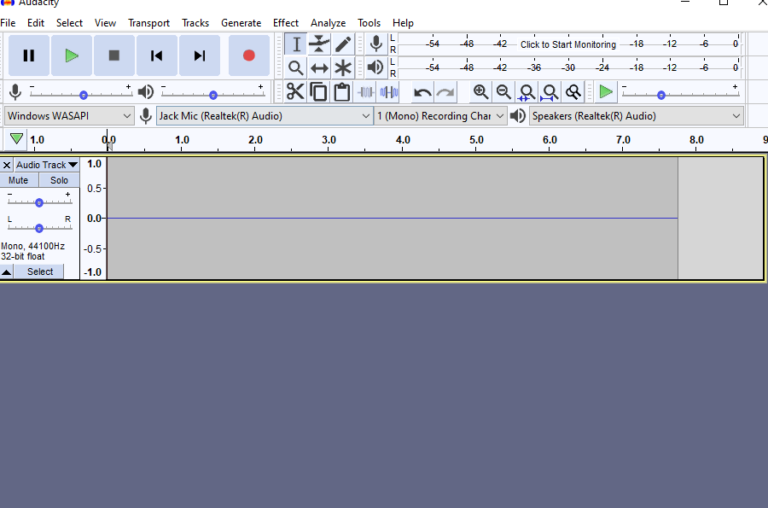The height and width of the screenshot is (508, 768).
Task: Silence the audio selection
Action: pos(389,92)
